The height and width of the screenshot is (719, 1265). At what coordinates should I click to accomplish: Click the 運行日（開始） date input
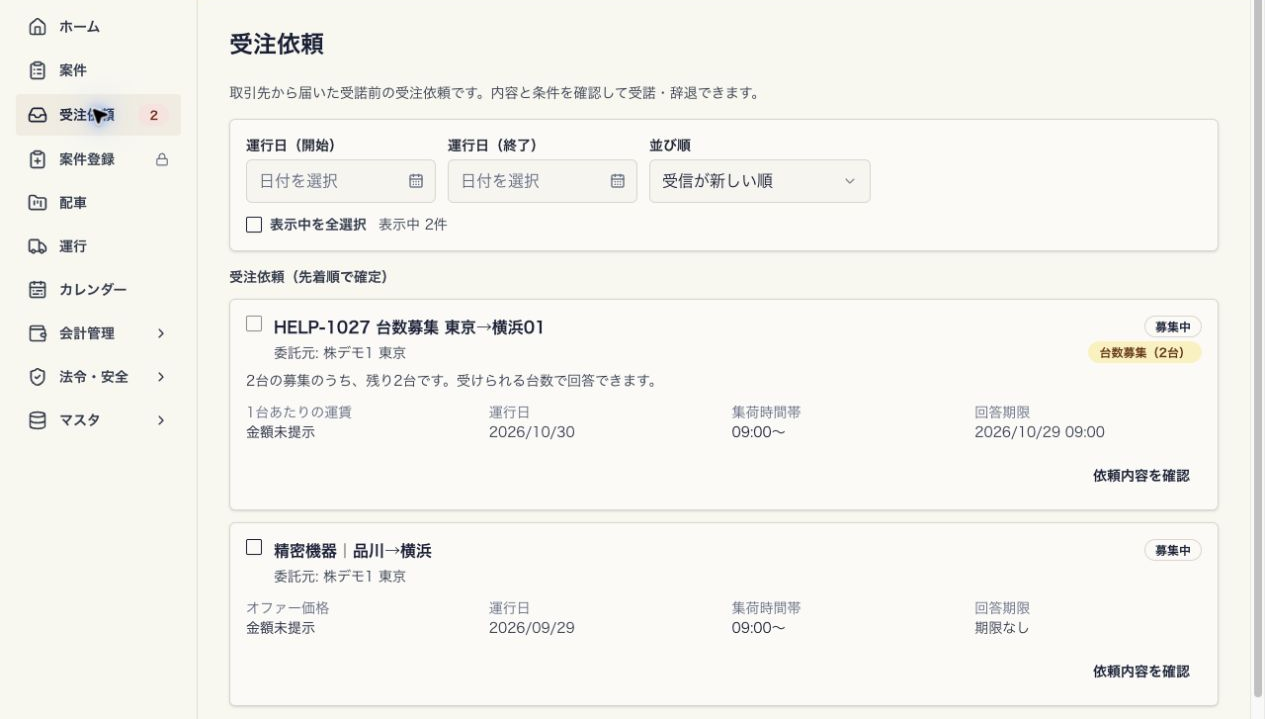[341, 181]
